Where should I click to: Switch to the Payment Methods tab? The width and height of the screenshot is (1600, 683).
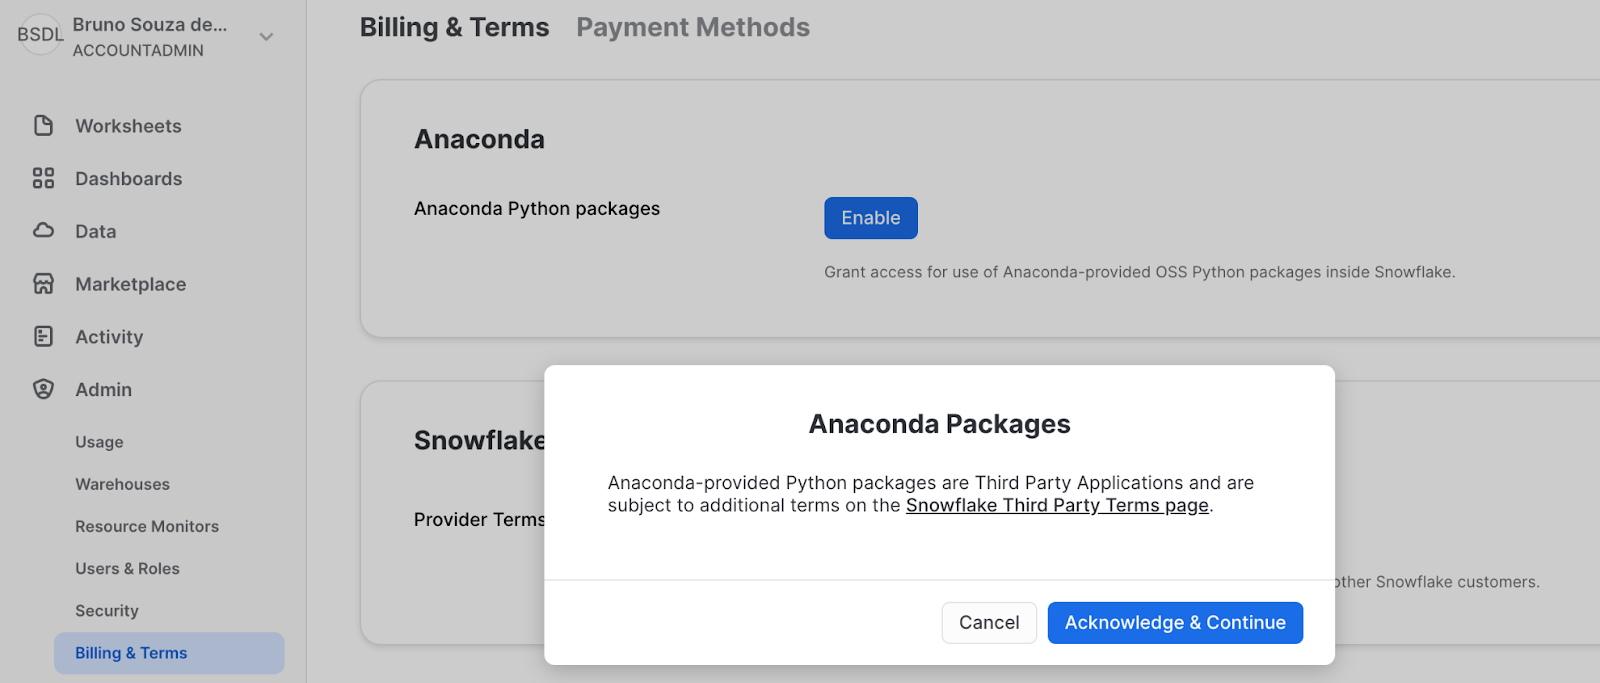692,28
